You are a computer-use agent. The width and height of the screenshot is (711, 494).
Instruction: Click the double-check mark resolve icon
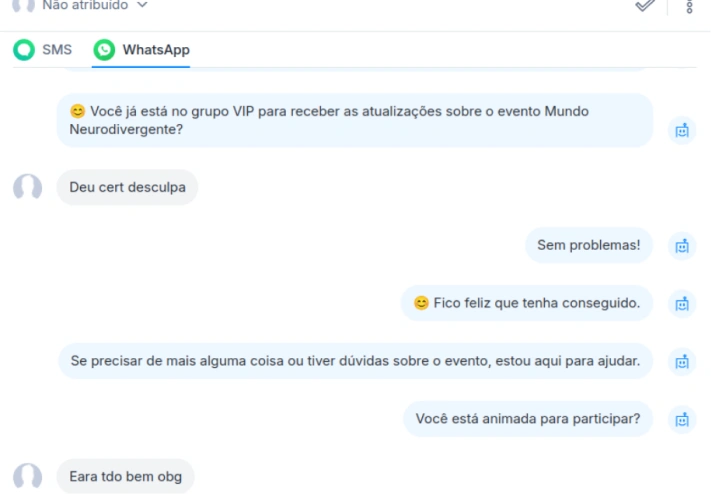(645, 5)
